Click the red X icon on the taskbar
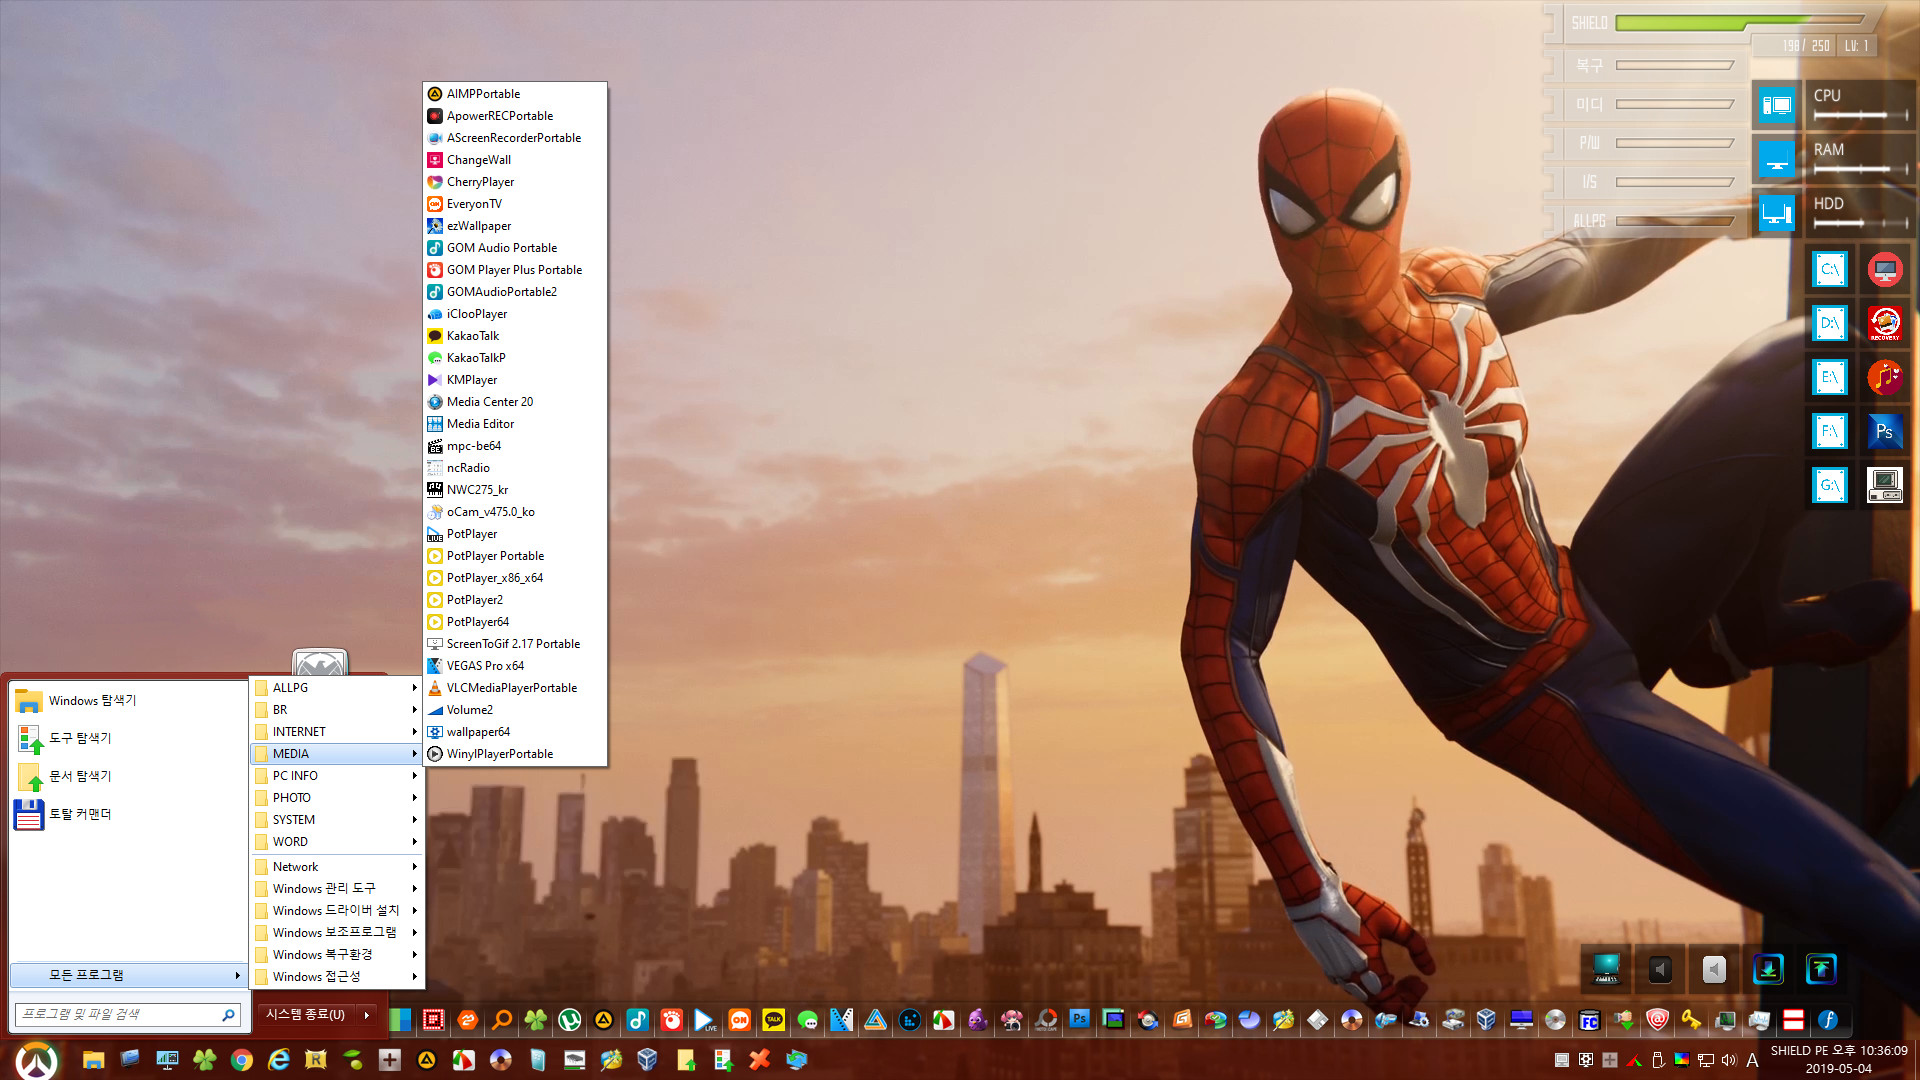Viewport: 1920px width, 1080px height. click(759, 1060)
